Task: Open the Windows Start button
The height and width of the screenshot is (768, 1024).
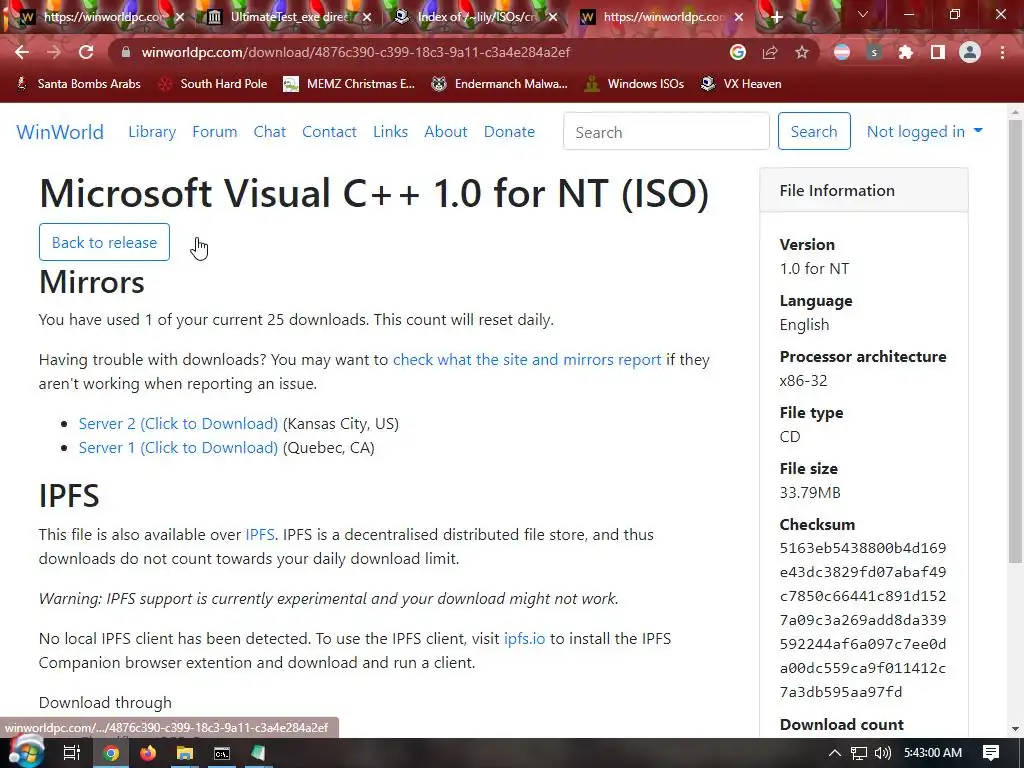Action: (x=26, y=752)
